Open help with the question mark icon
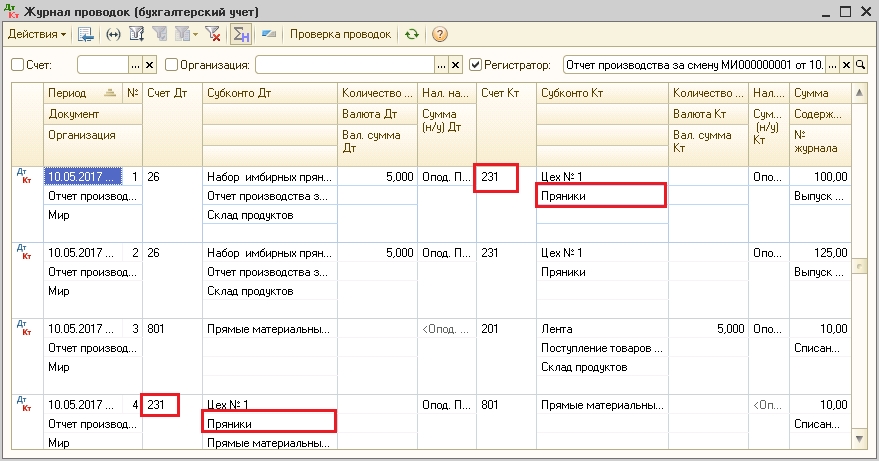 [440, 34]
